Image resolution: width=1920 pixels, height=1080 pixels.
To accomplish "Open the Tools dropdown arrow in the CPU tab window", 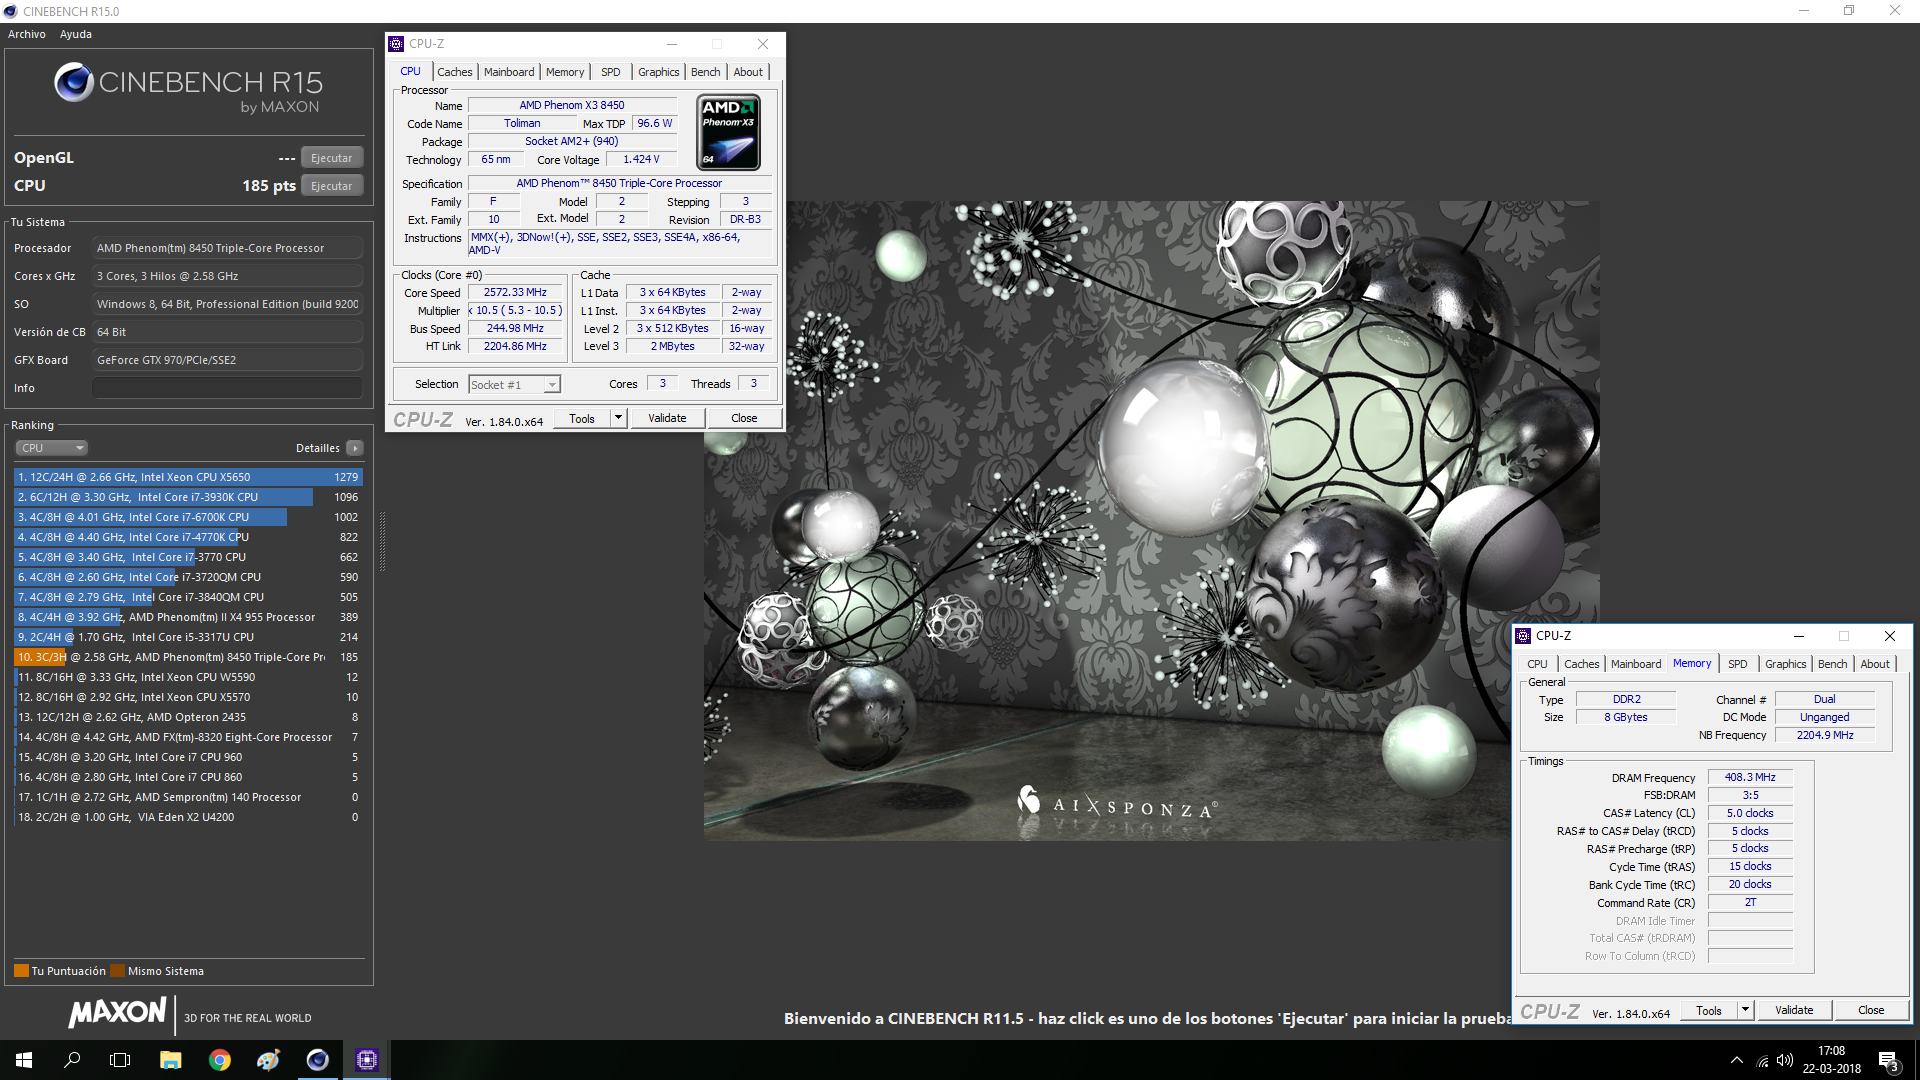I will (x=618, y=418).
